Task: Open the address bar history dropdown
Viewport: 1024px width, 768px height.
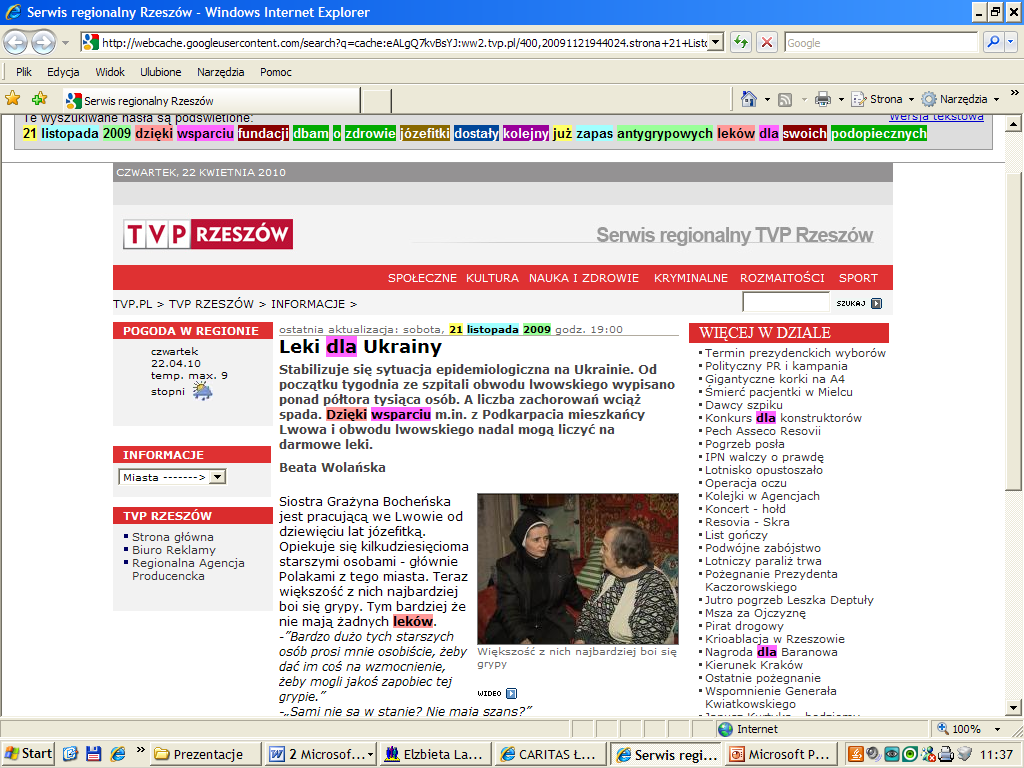Action: tap(716, 42)
